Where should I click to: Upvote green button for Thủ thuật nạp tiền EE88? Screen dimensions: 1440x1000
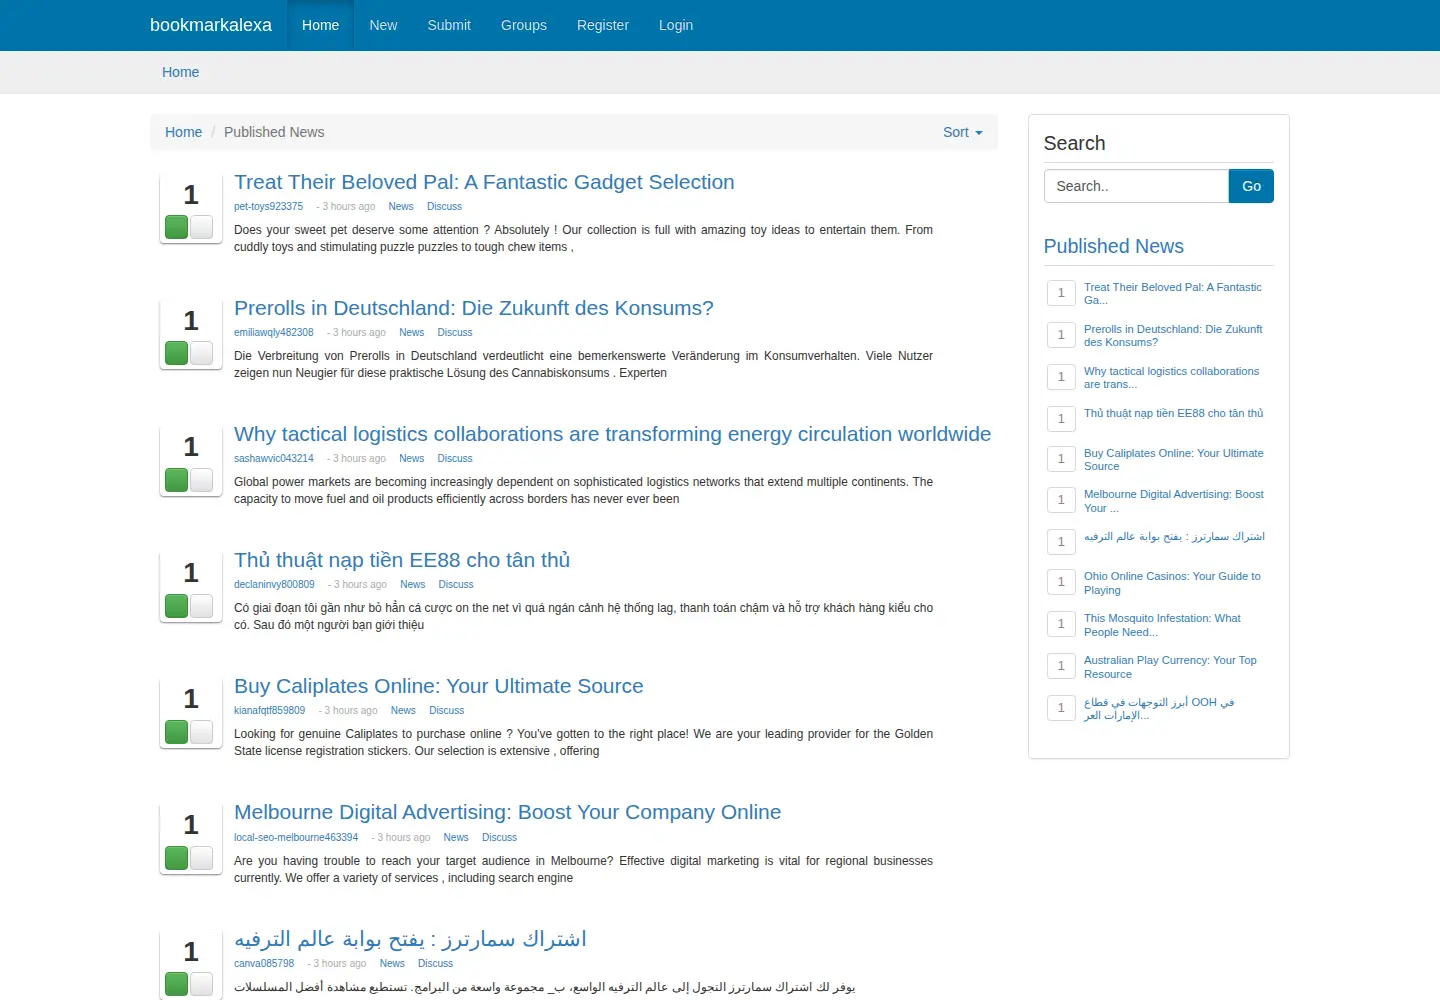[177, 605]
